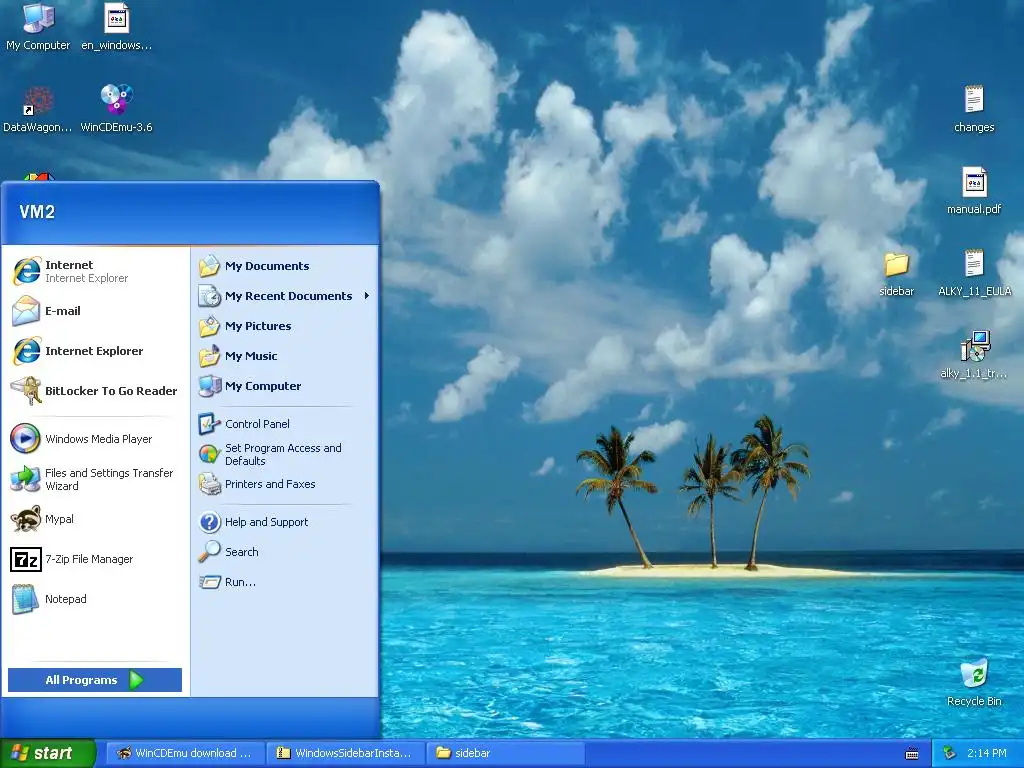Open My Pictures folder
This screenshot has height=768, width=1024.
284,326
